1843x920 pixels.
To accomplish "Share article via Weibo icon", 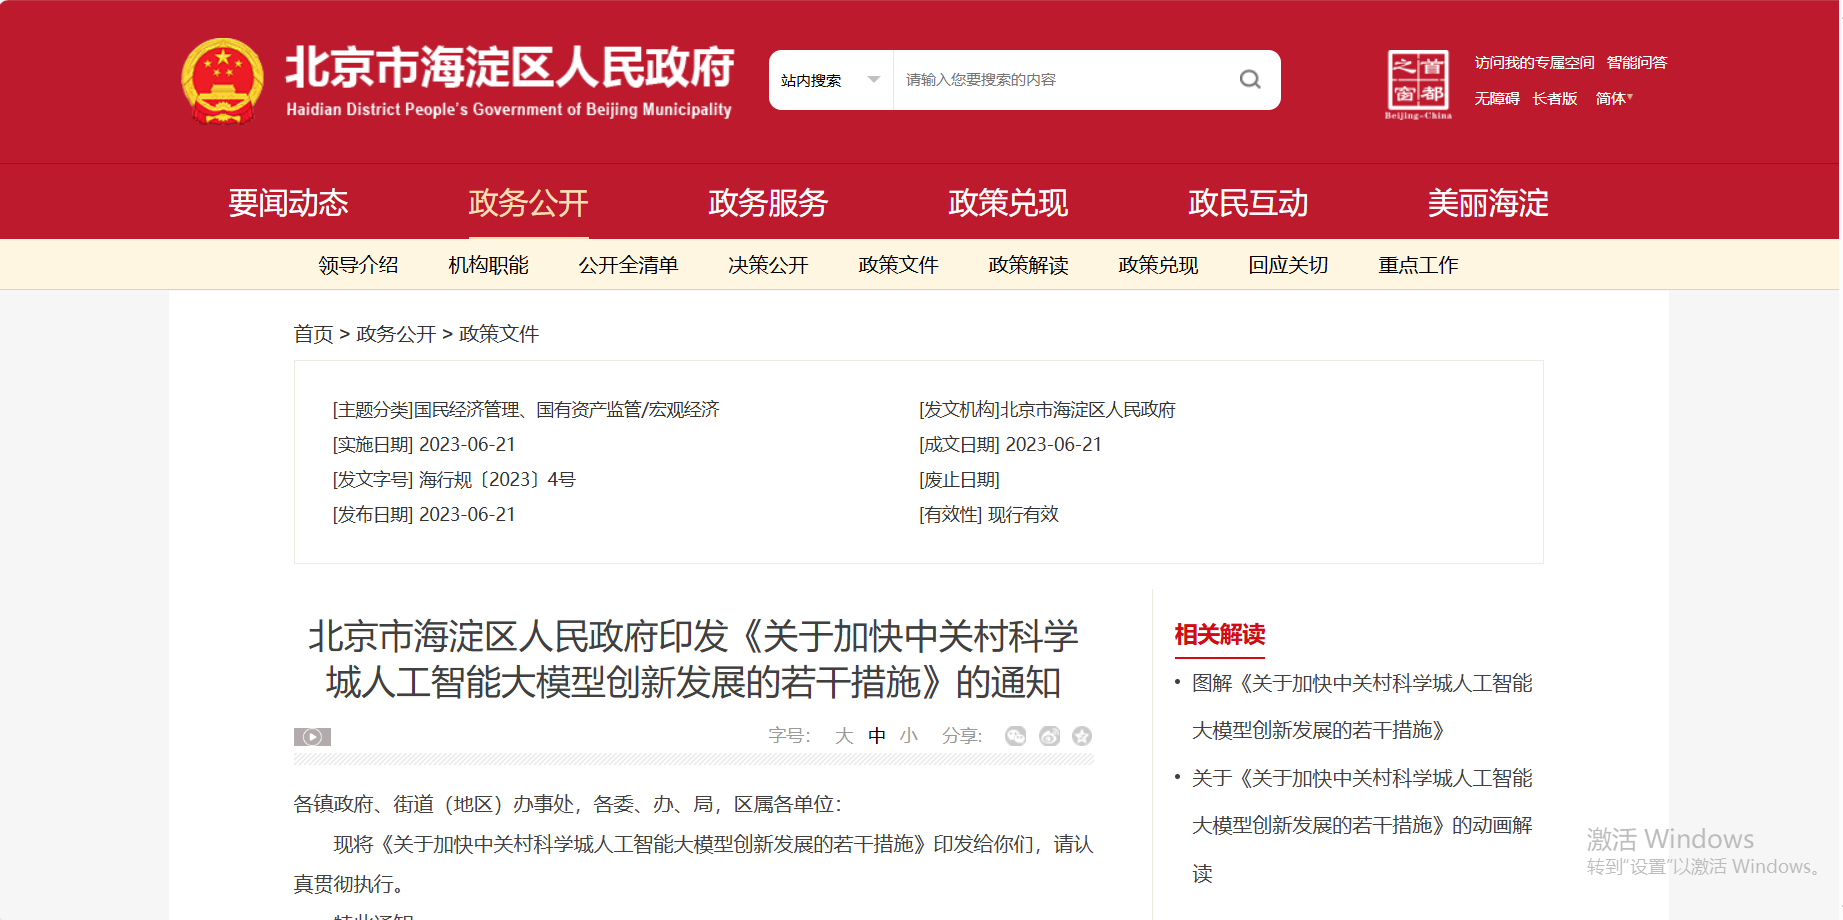I will point(1049,736).
